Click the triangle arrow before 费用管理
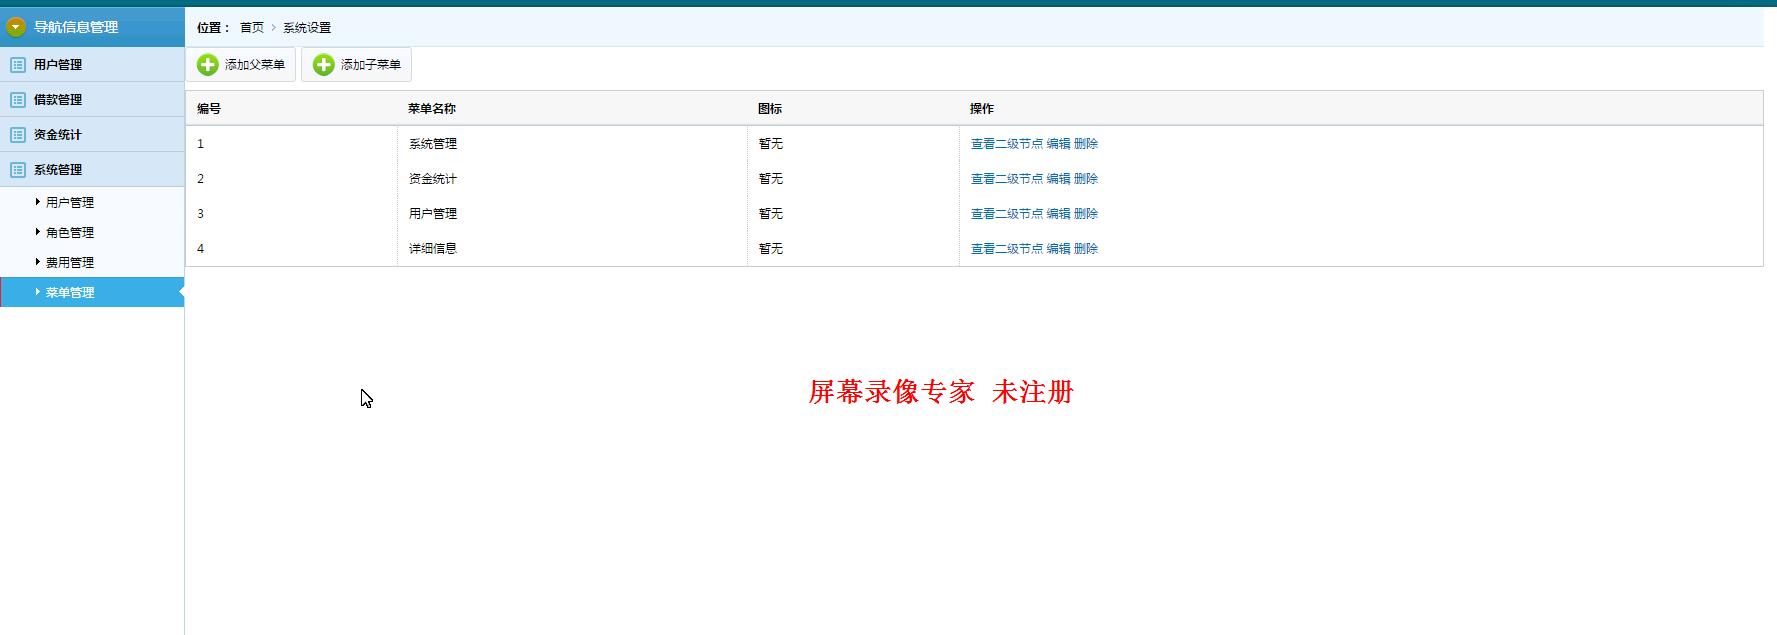The image size is (1777, 635). (x=38, y=262)
